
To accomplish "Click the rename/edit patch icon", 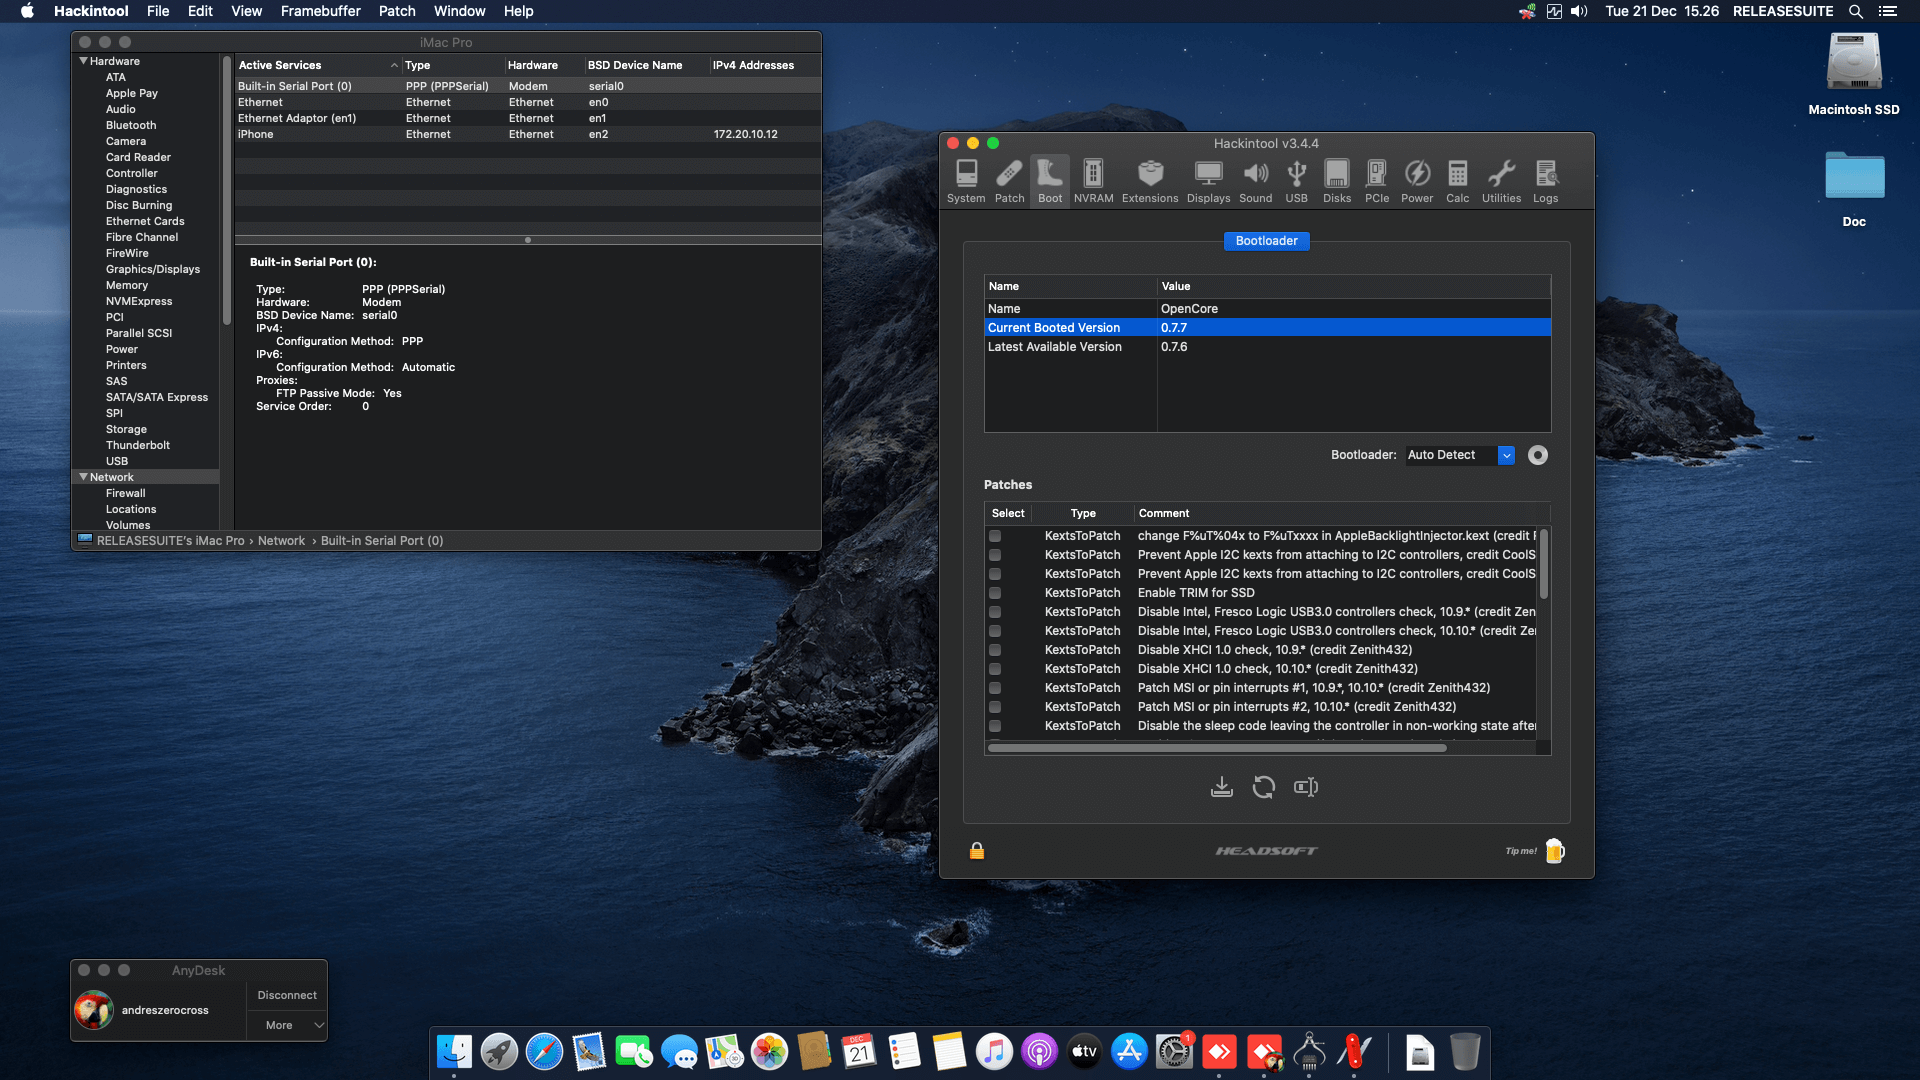I will click(x=1306, y=787).
